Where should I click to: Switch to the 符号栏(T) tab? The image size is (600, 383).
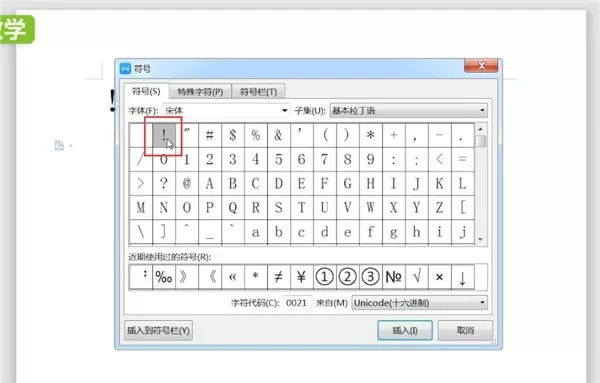258,92
